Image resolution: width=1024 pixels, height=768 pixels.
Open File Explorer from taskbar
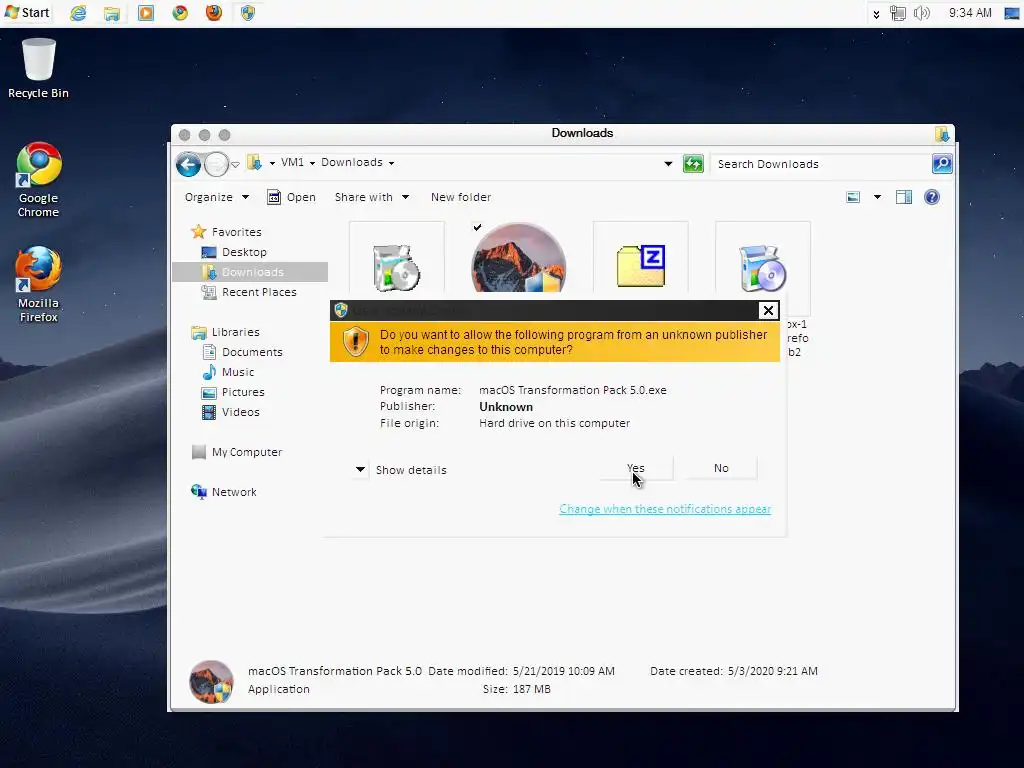[112, 12]
